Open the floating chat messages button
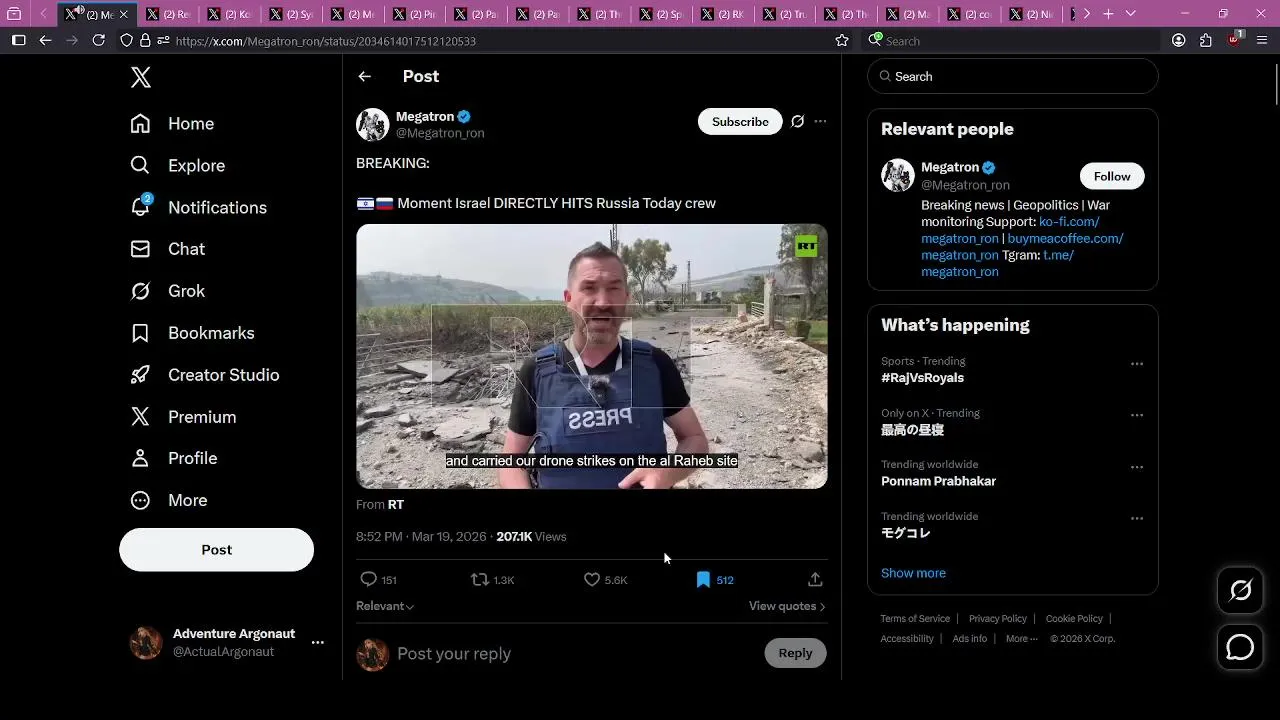The image size is (1280, 720). point(1240,648)
